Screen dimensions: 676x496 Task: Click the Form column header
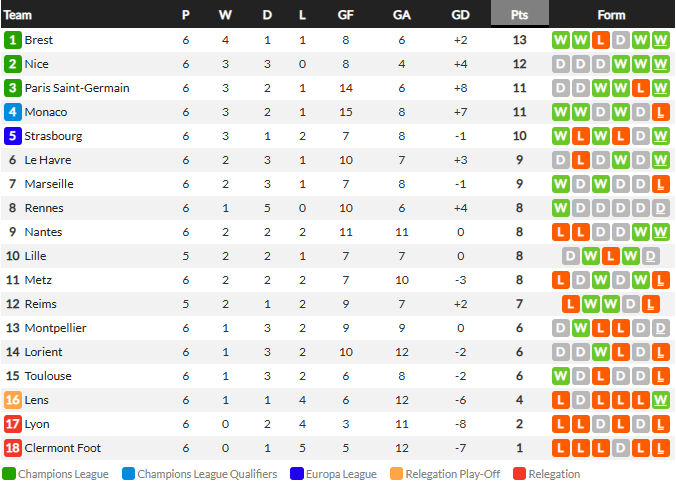(x=611, y=15)
